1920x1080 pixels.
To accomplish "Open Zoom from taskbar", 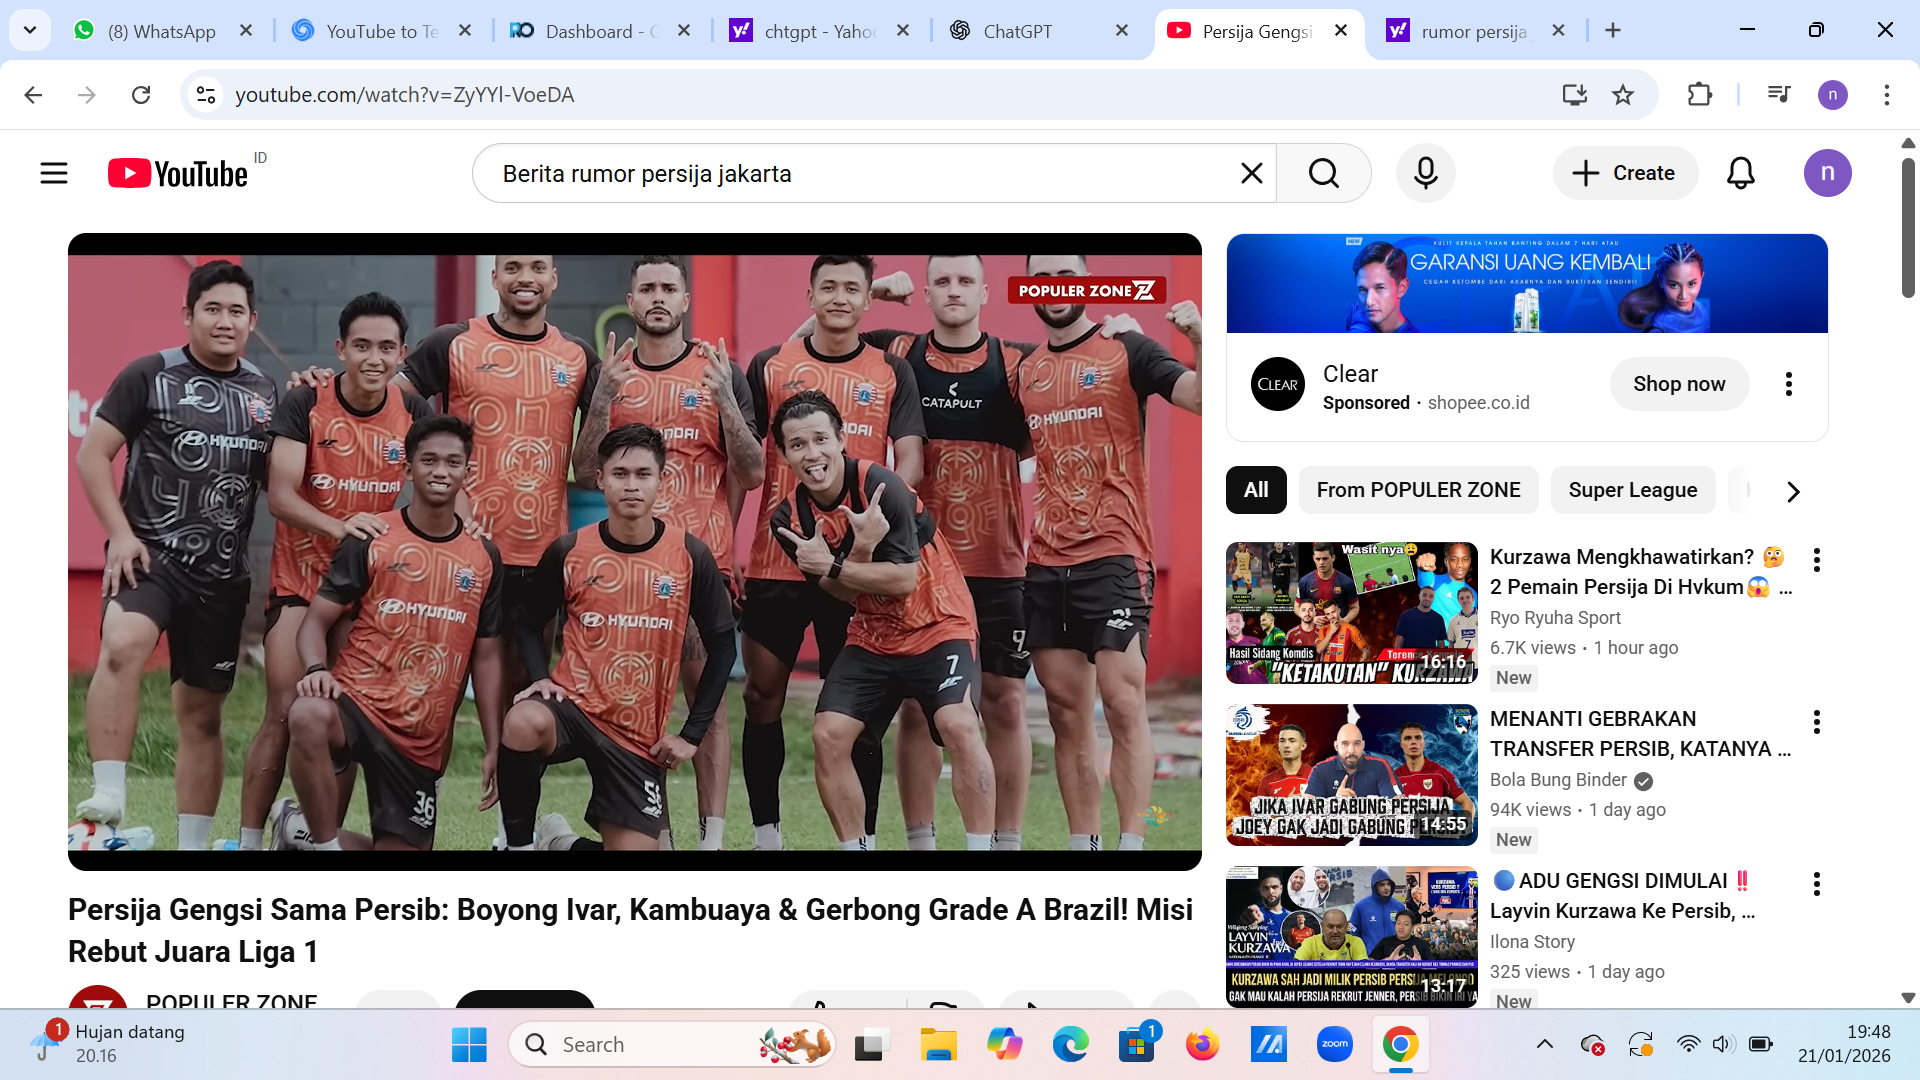I will click(x=1334, y=1044).
